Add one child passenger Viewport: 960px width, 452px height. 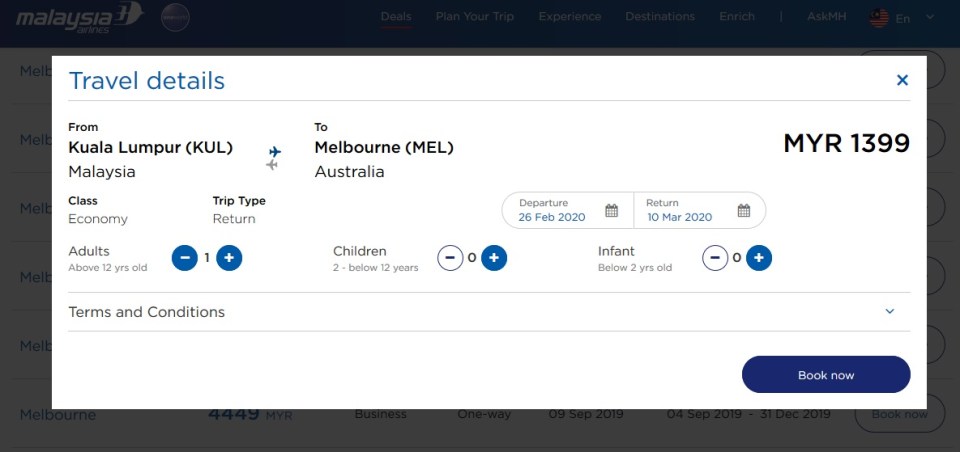tap(494, 258)
